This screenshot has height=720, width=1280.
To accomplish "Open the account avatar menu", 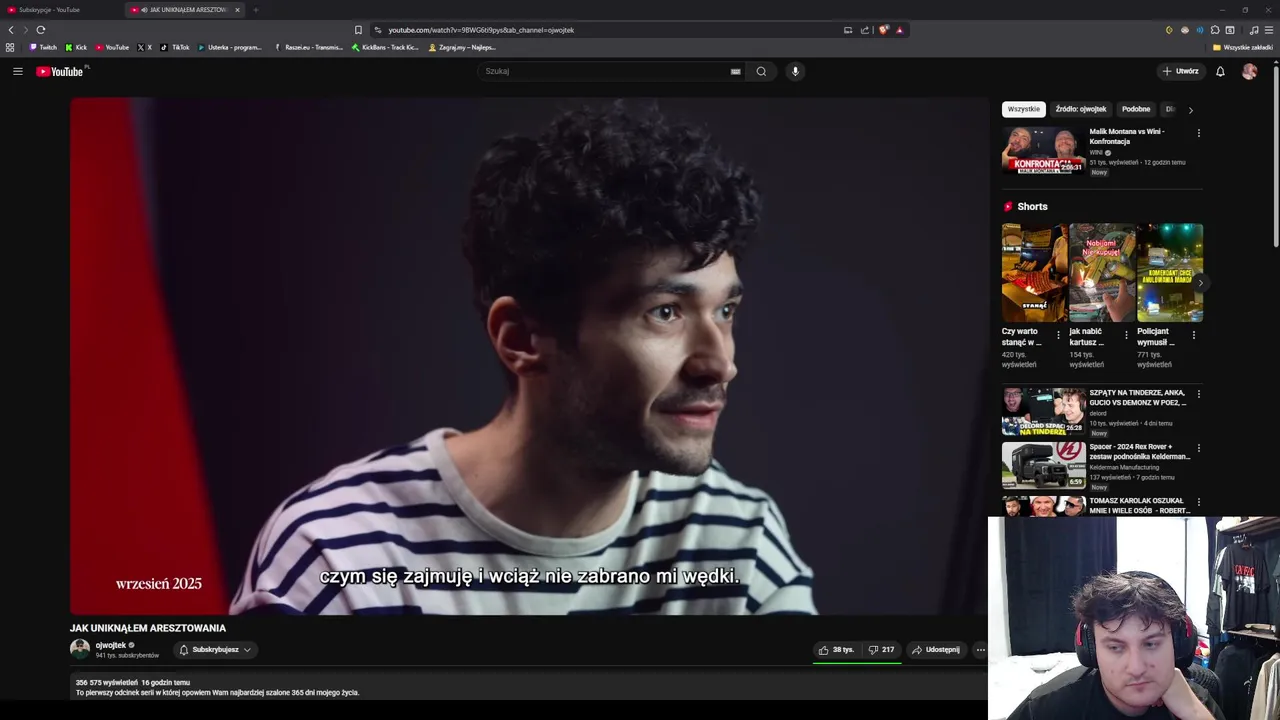I will 1249,71.
